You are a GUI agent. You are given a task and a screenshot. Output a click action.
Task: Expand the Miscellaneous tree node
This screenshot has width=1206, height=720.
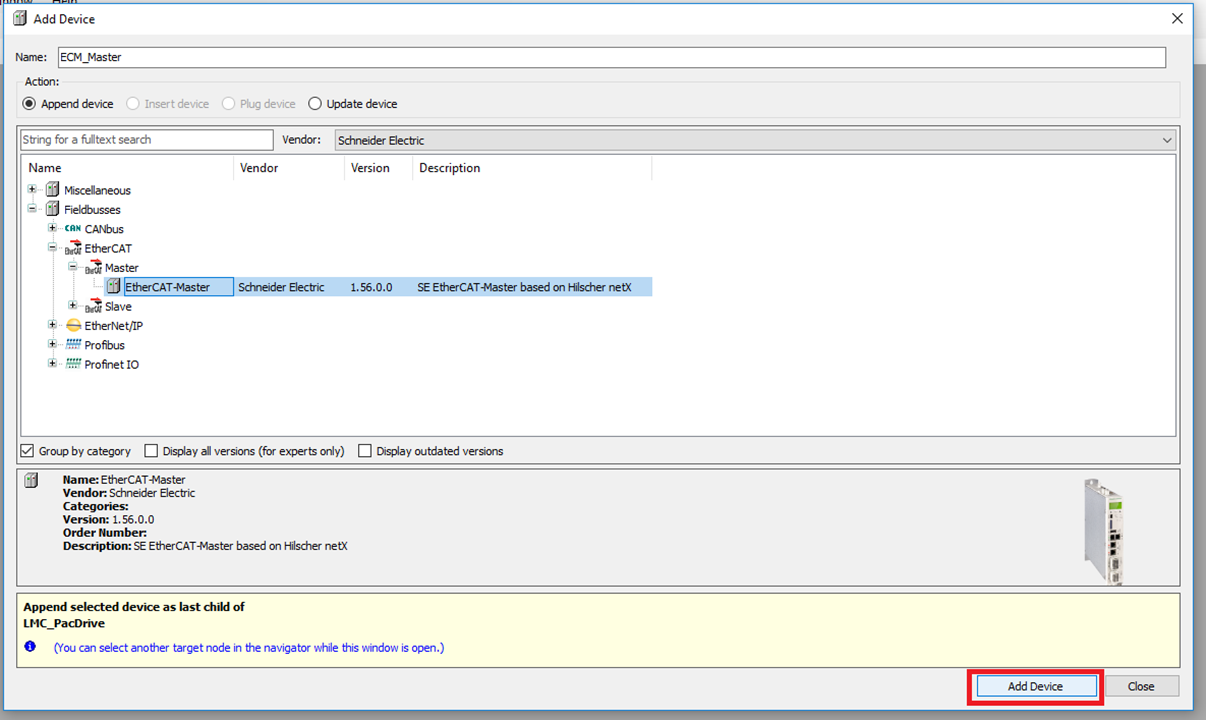click(33, 190)
